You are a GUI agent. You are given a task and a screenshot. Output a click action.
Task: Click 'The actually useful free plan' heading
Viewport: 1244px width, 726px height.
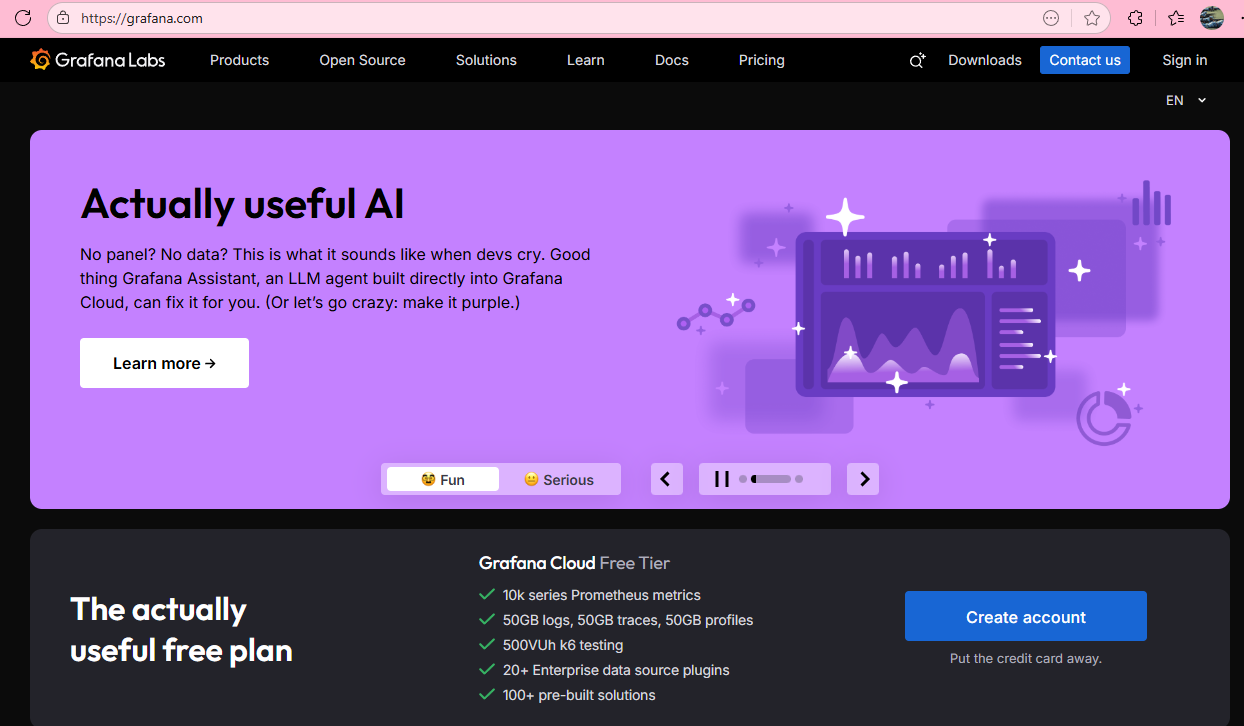[x=181, y=630]
